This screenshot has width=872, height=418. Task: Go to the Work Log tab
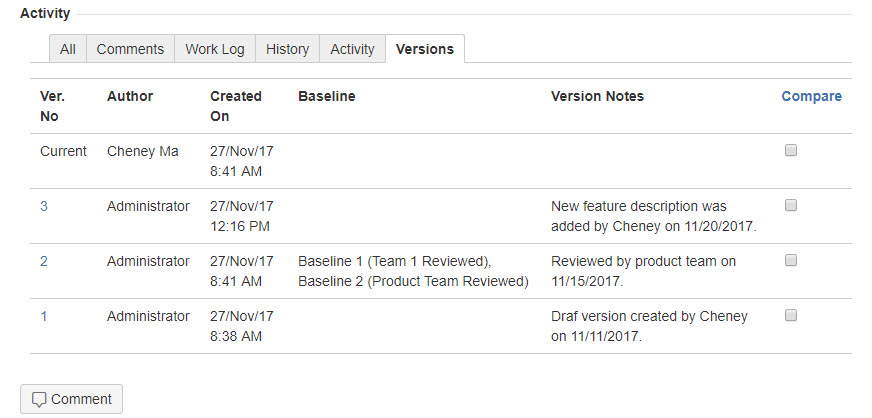click(x=214, y=49)
